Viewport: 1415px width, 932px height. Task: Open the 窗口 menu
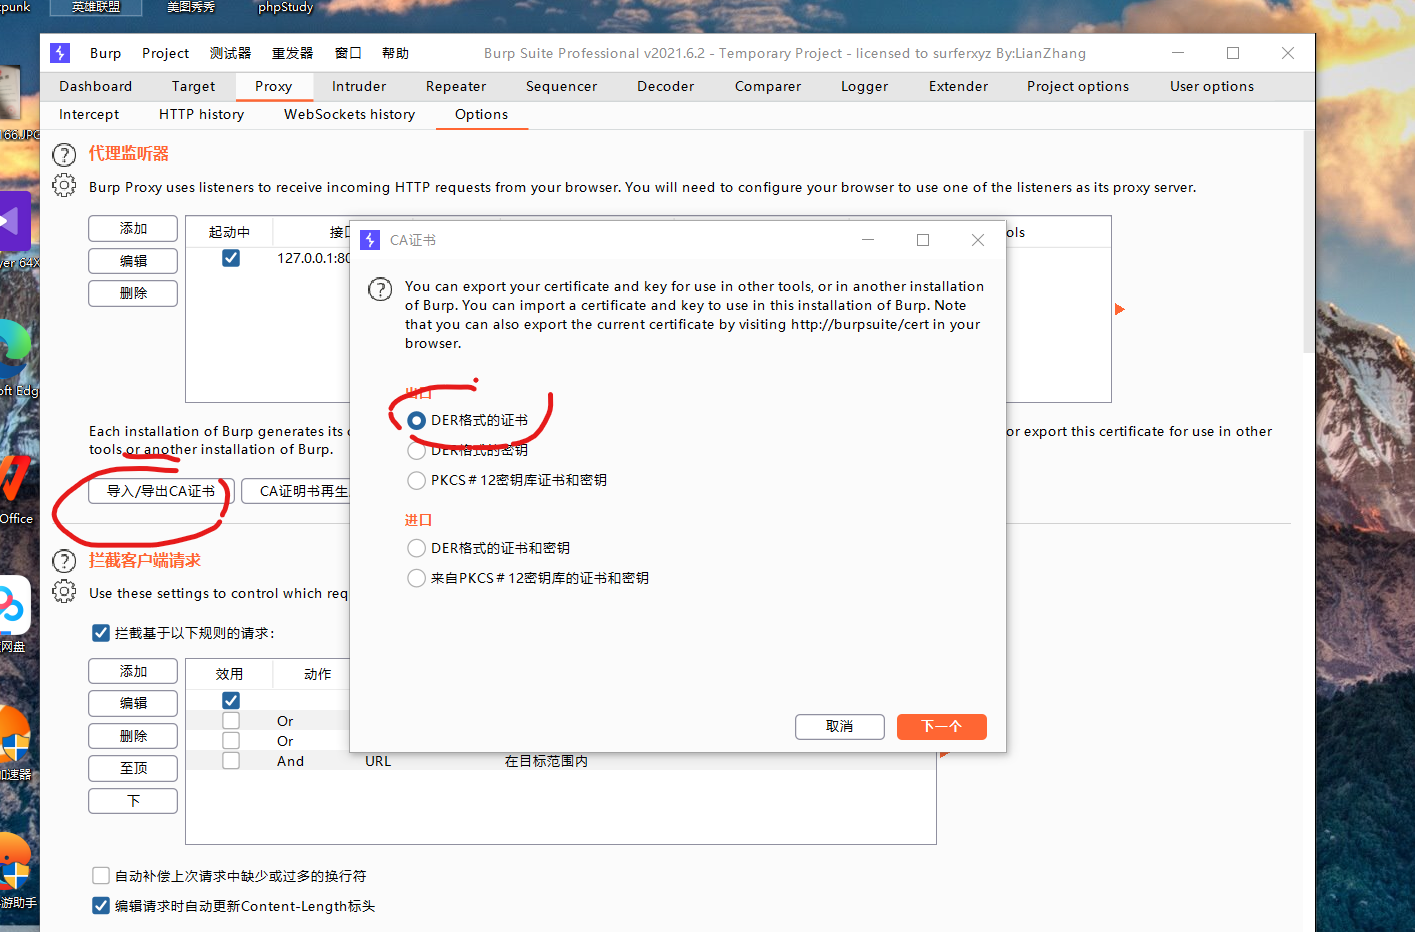348,53
